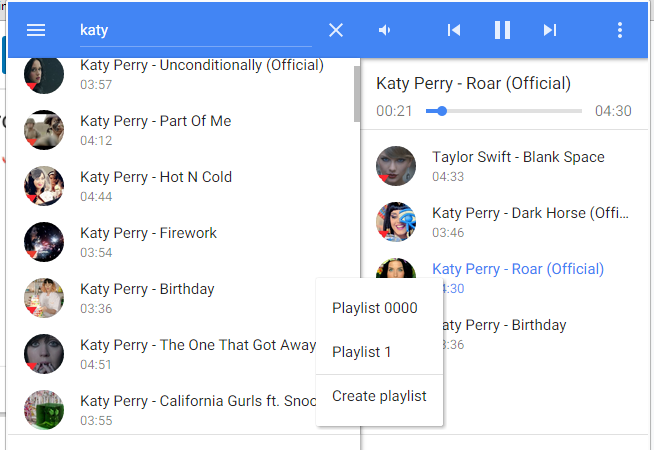Mute the volume speaker icon
654x450 pixels.
pos(385,30)
